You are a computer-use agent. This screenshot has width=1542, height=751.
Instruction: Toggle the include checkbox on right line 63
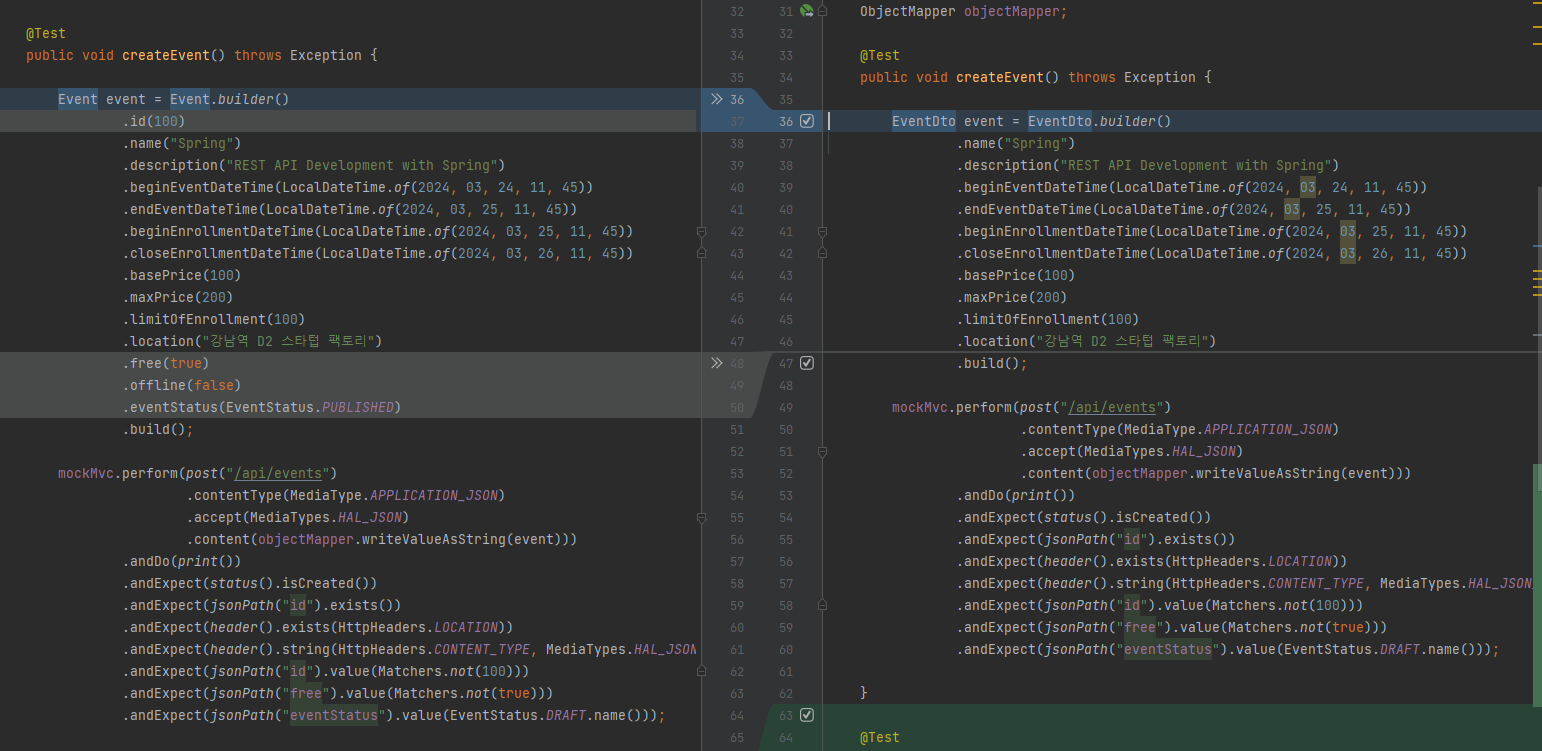[x=807, y=715]
